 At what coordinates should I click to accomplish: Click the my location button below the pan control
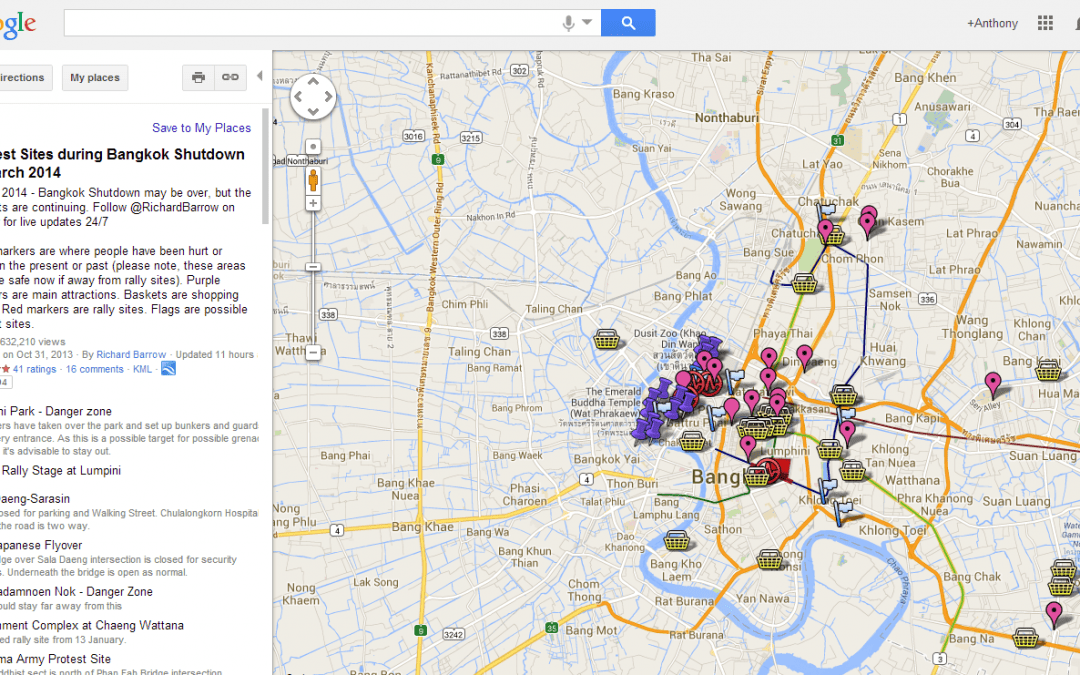[313, 147]
